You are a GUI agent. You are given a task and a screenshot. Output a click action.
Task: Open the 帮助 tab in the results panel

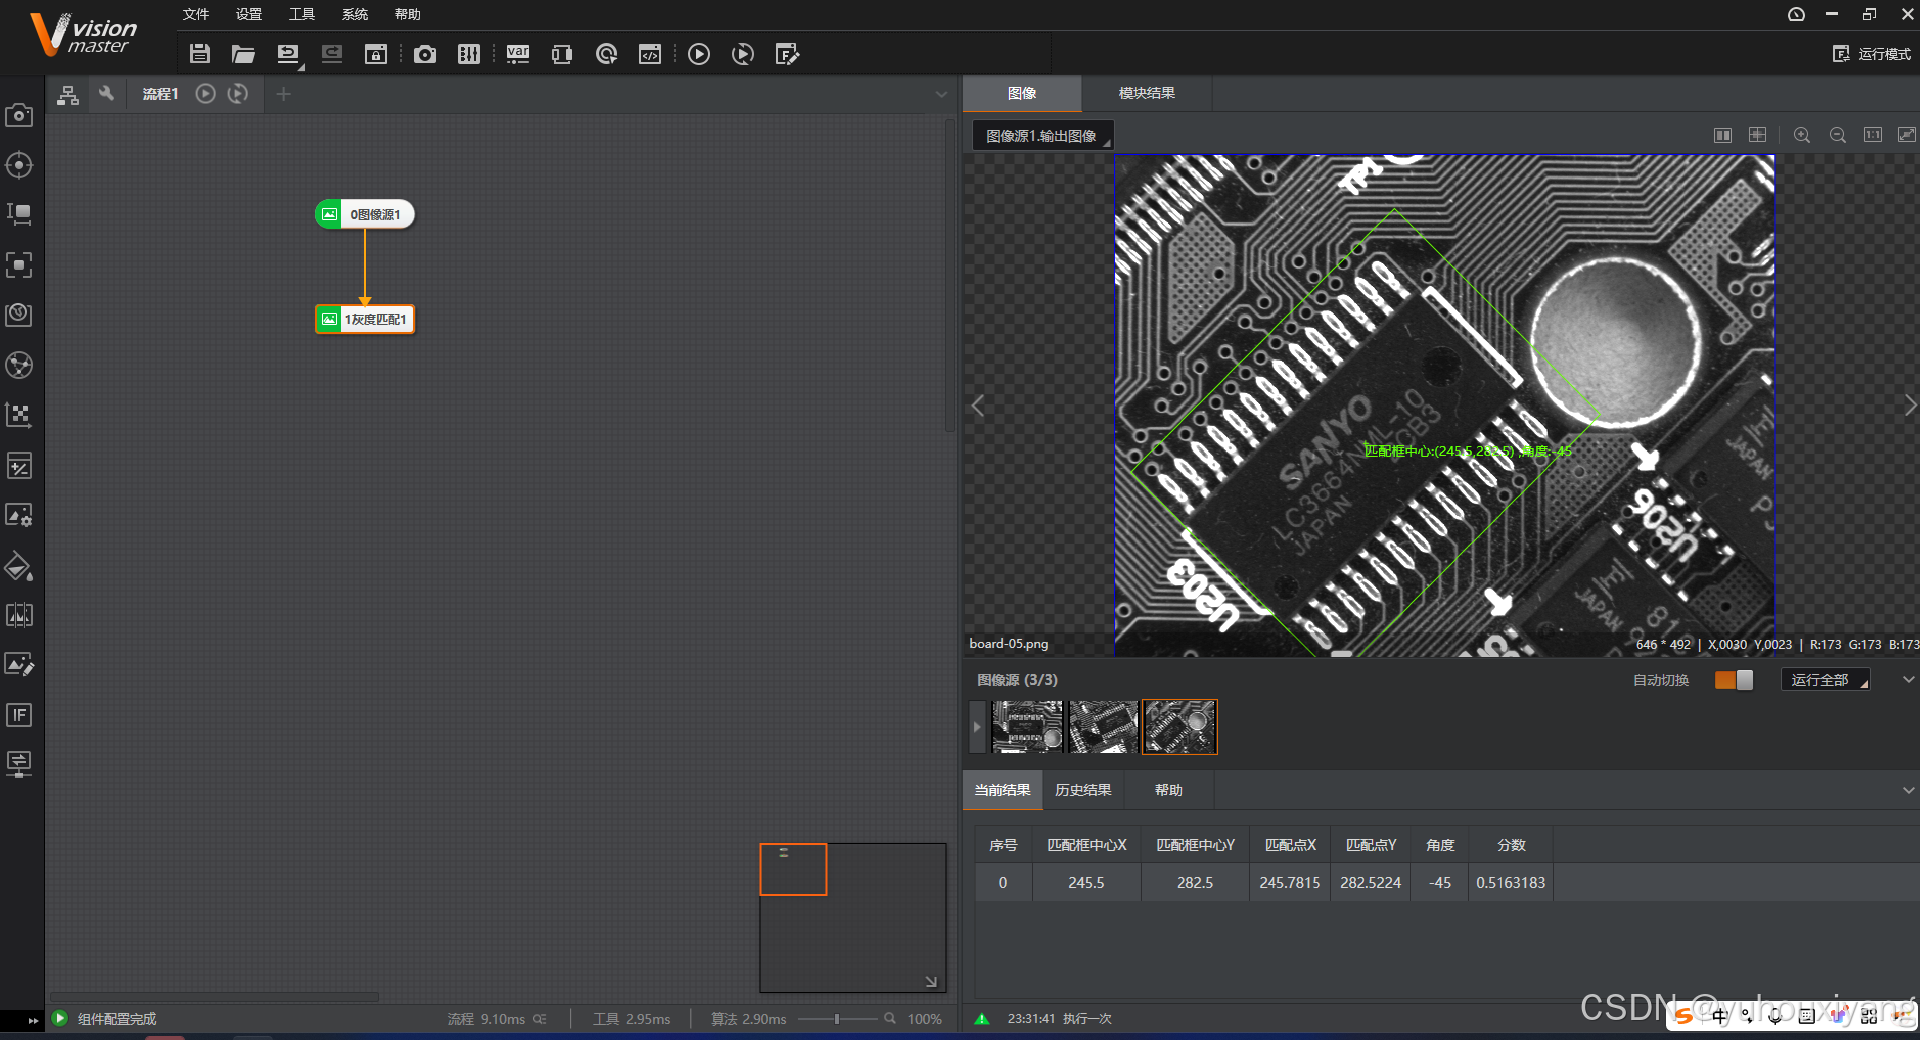(x=1169, y=790)
